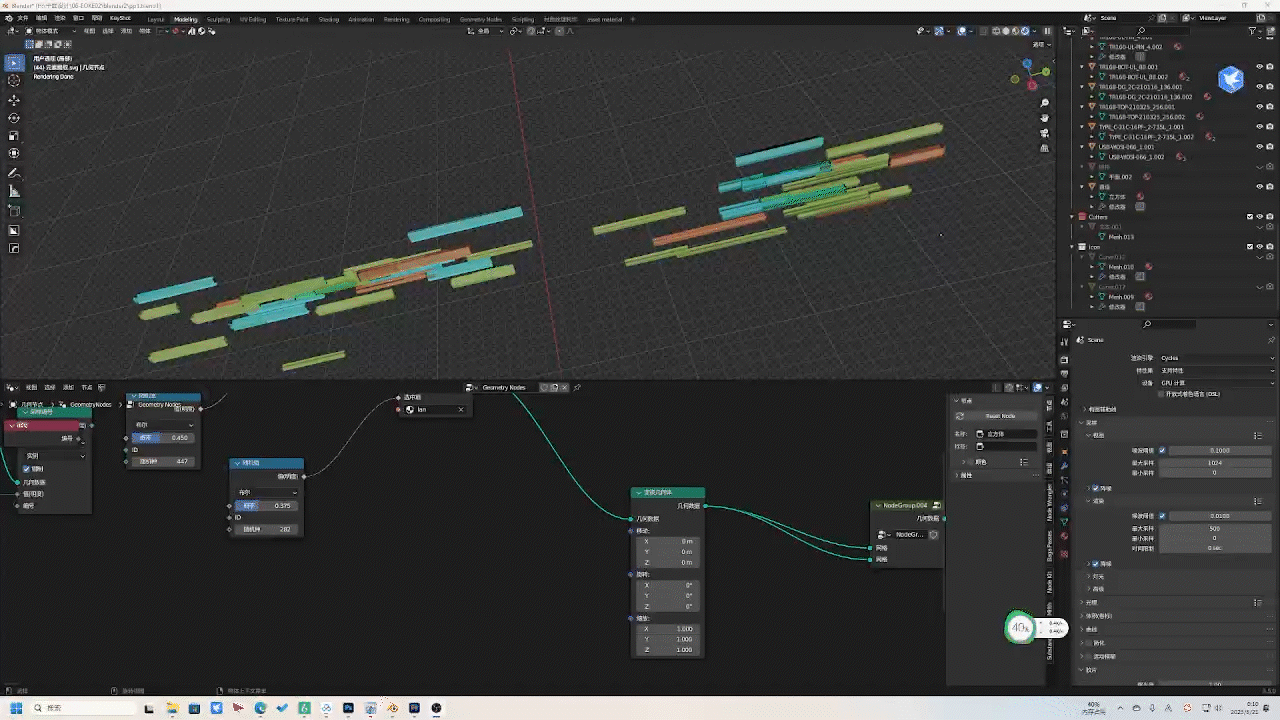Adjust viewport noise threshold 0.1000 field
This screenshot has width=1280, height=720.
pyautogui.click(x=1219, y=450)
